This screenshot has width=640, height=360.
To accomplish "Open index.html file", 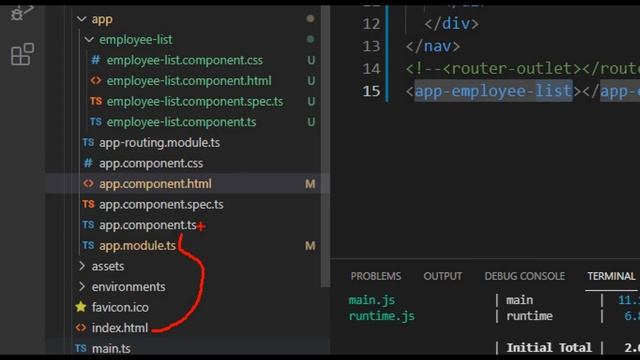I will (120, 328).
